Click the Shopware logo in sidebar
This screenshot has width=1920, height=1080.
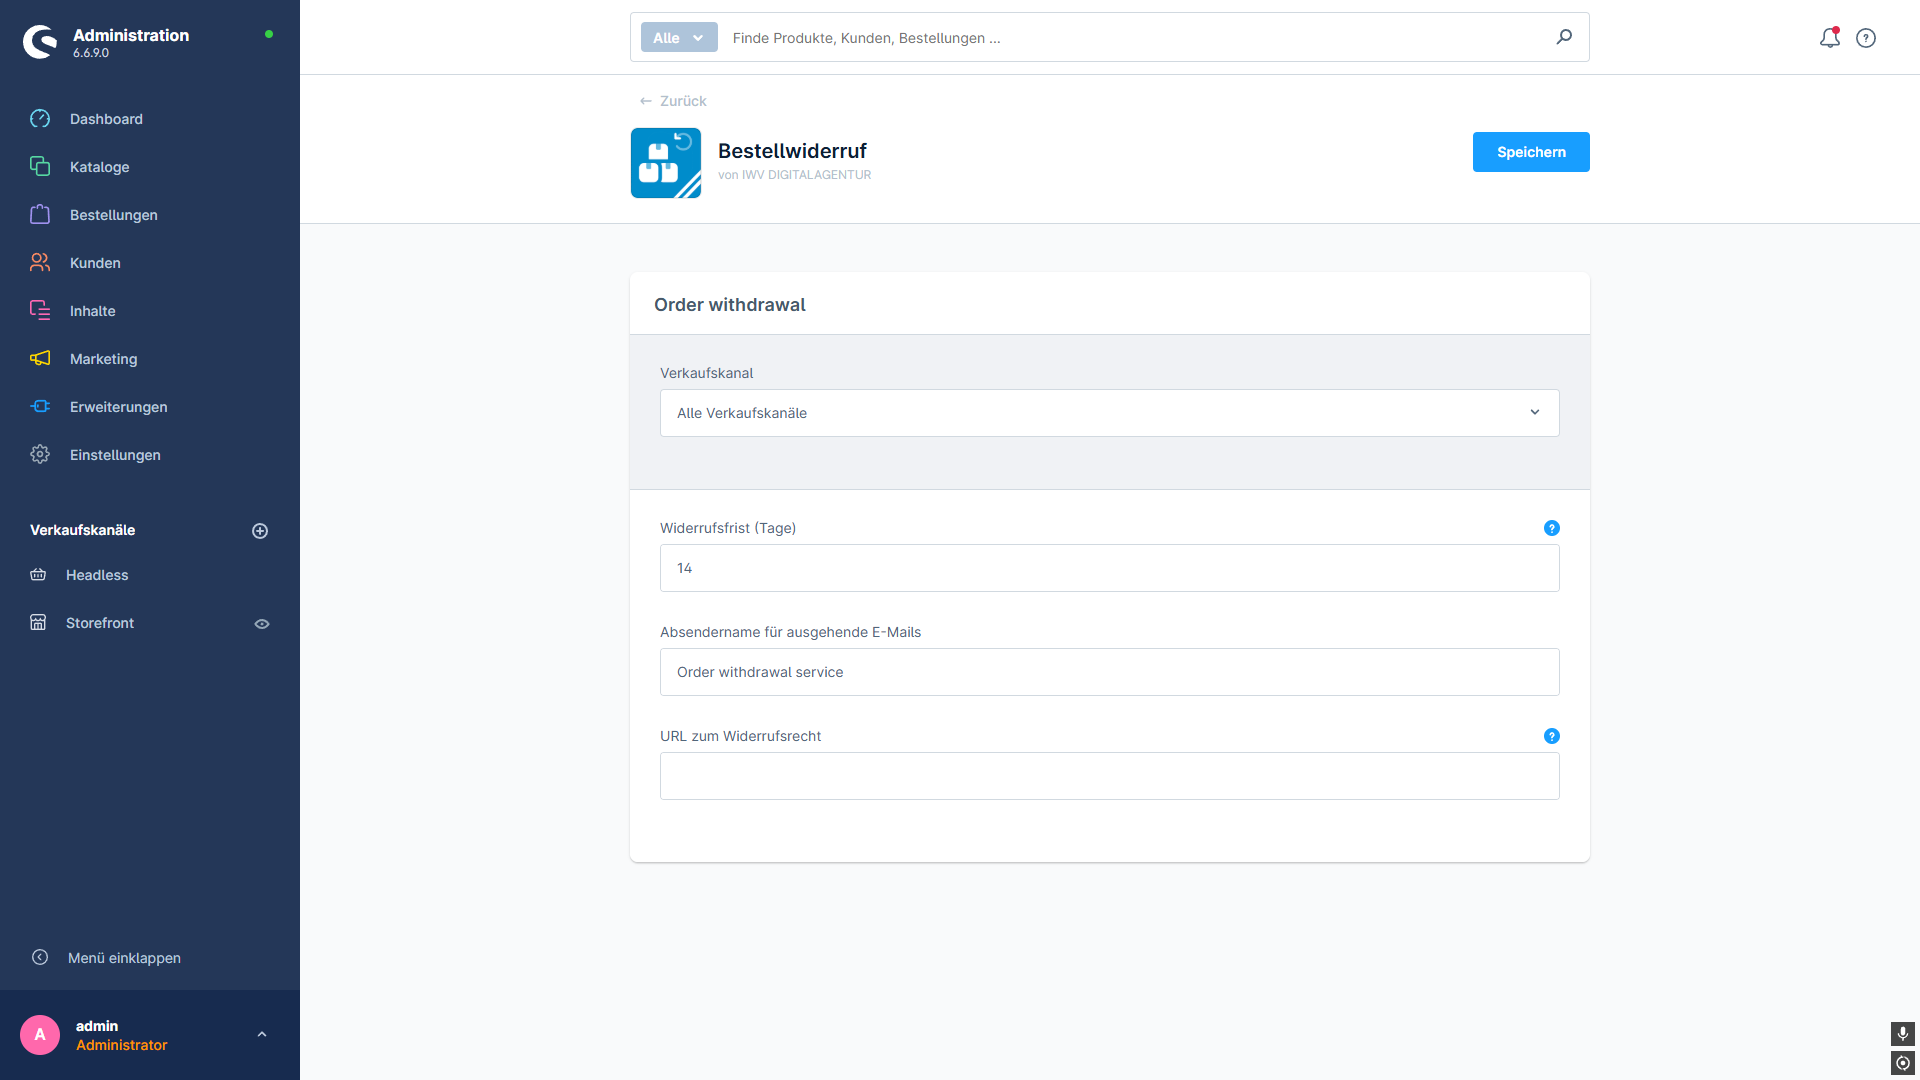[x=41, y=42]
